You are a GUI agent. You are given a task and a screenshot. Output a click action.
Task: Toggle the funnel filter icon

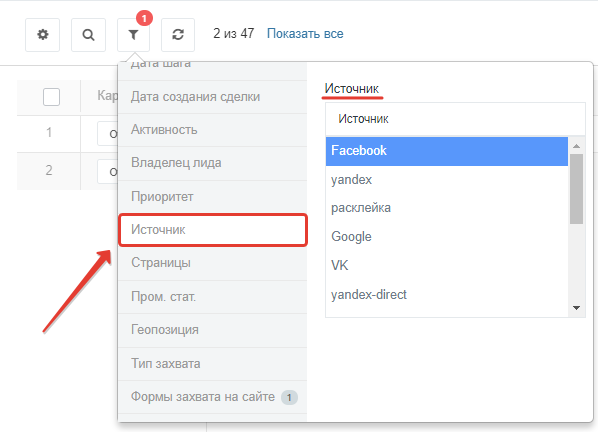coord(133,35)
